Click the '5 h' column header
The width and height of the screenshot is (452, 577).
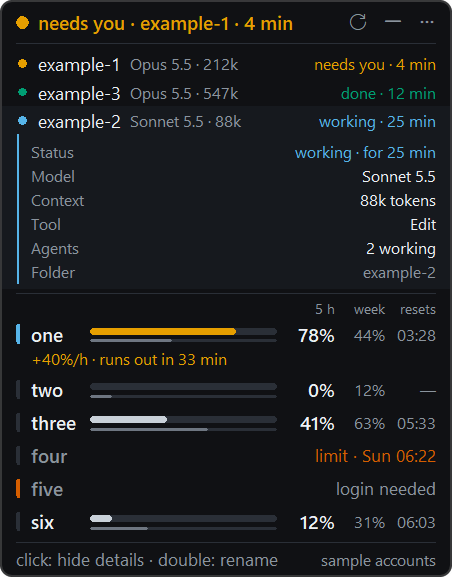pos(325,309)
